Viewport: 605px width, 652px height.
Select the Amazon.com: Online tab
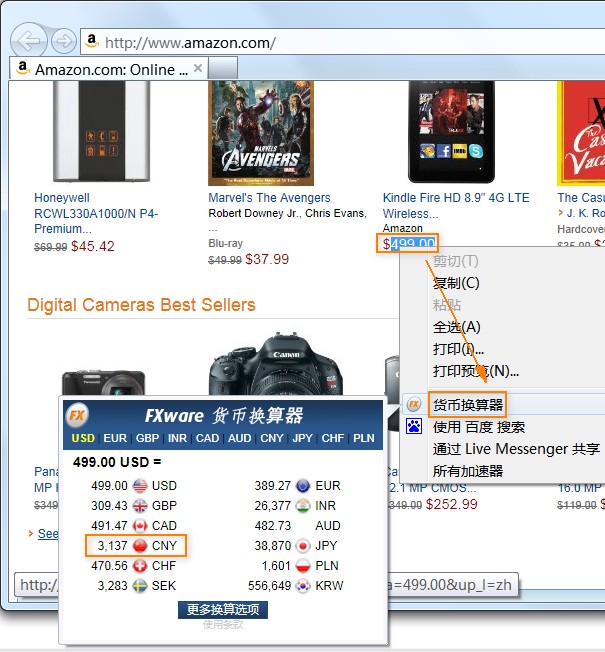pyautogui.click(x=108, y=69)
